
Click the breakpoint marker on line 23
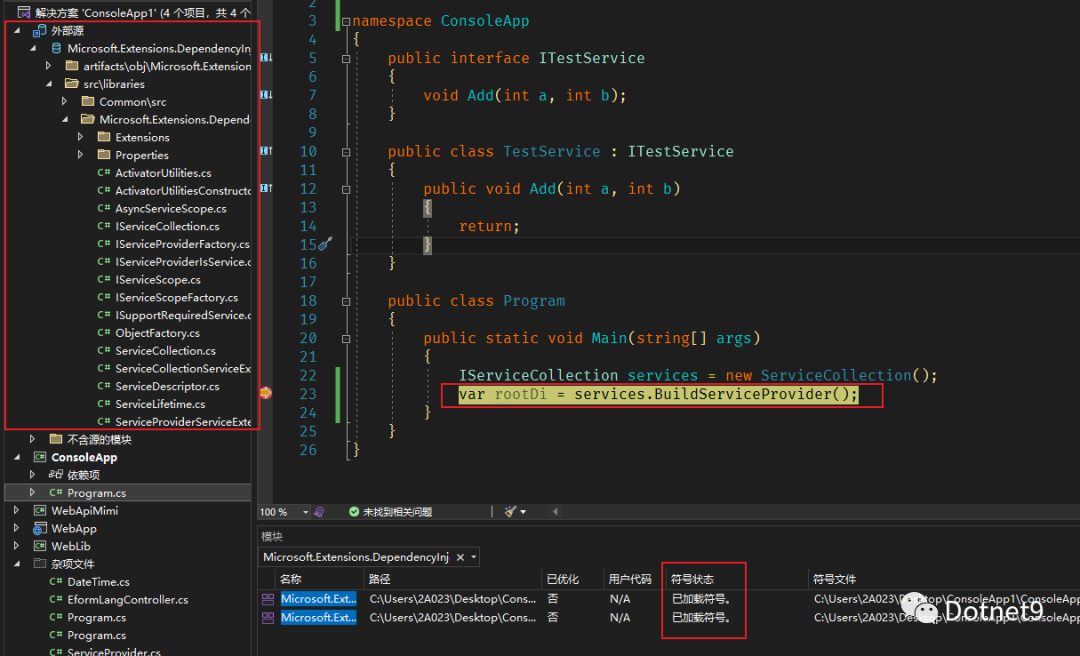click(265, 394)
